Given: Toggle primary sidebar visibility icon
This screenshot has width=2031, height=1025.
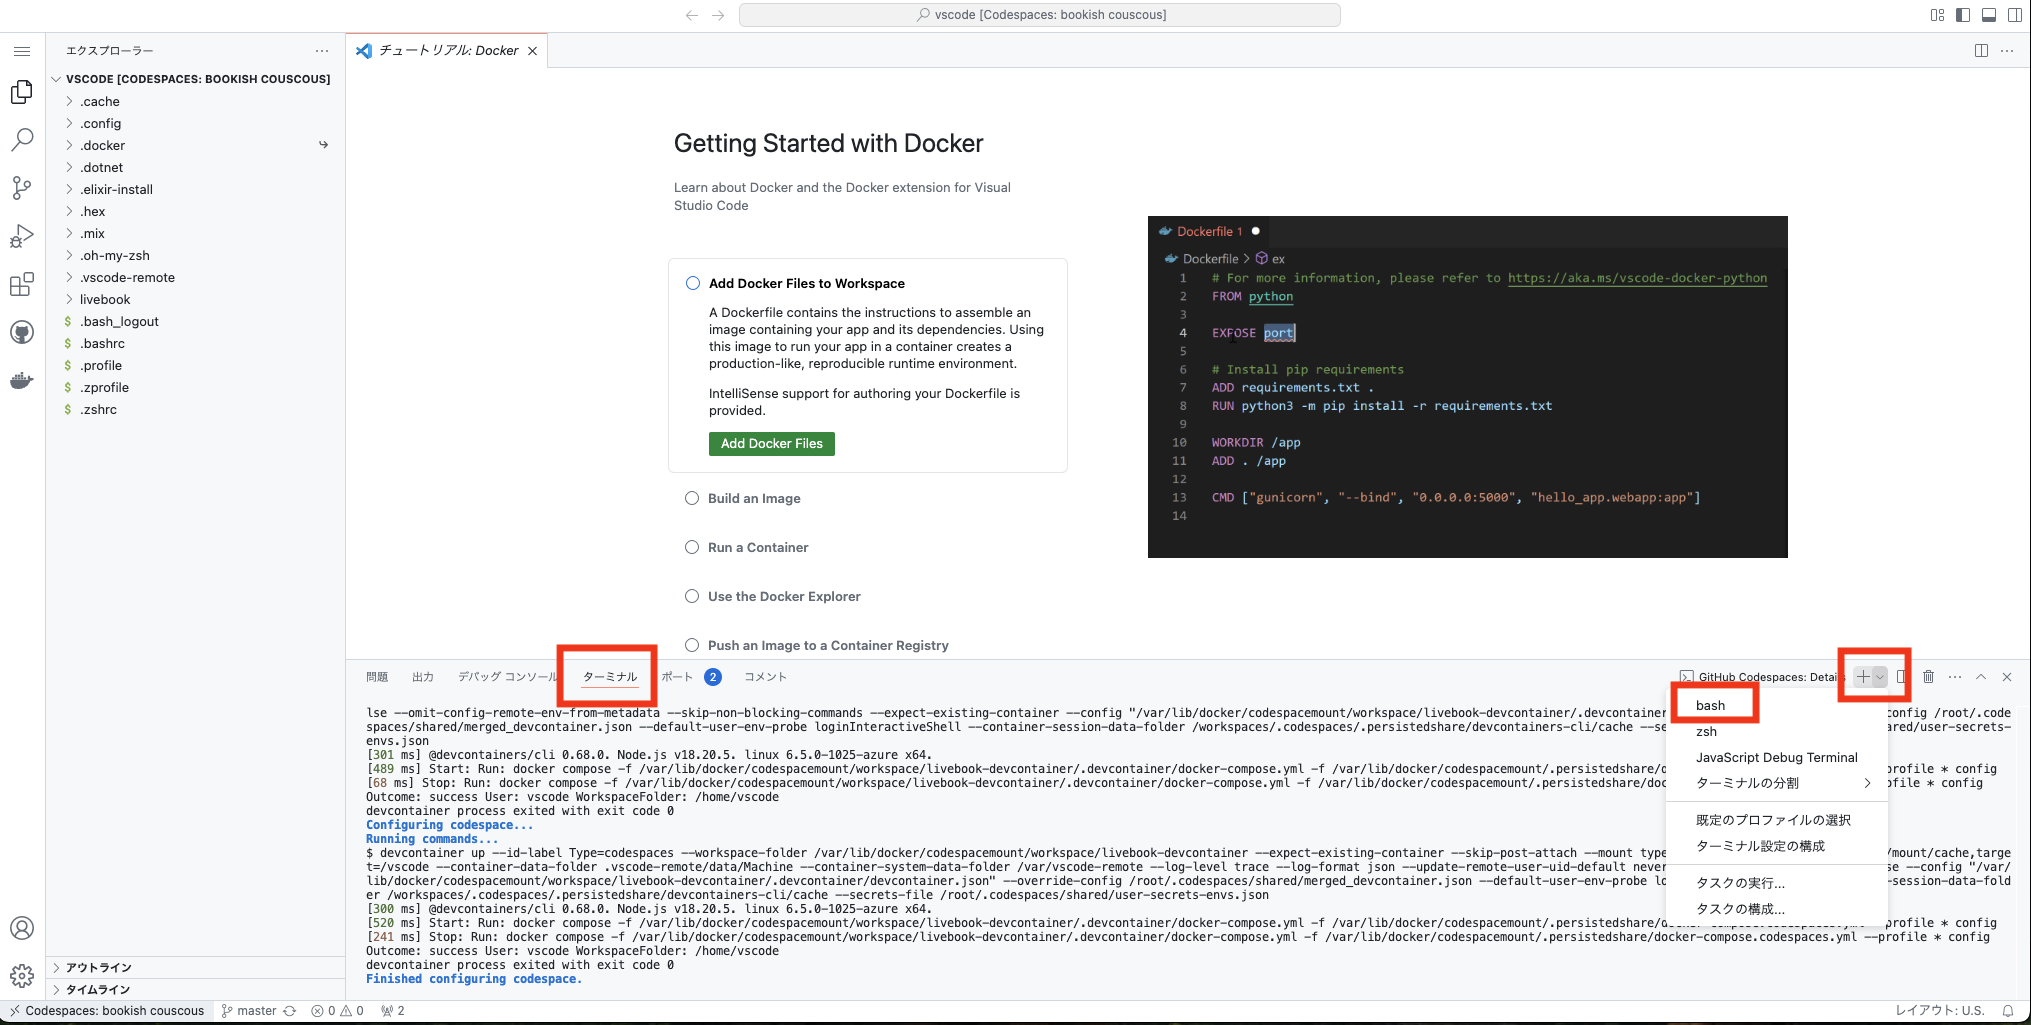Looking at the screenshot, I should 1963,15.
